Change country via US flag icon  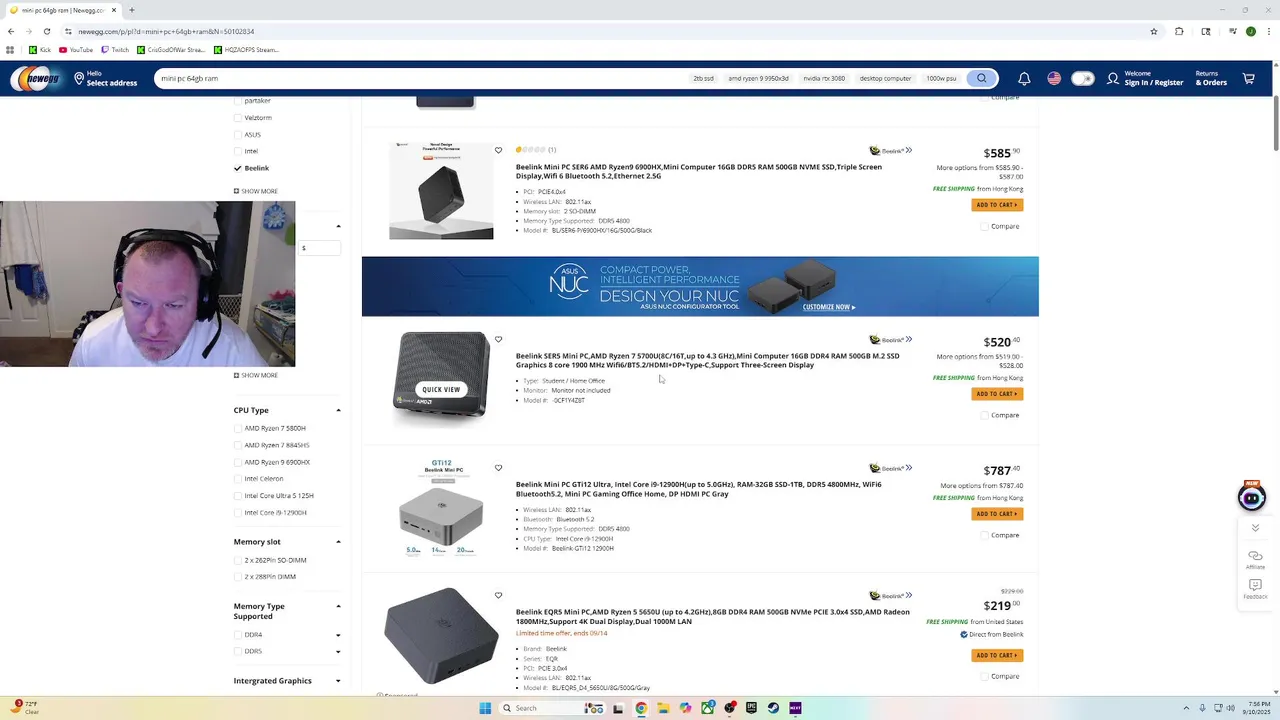pos(1054,78)
